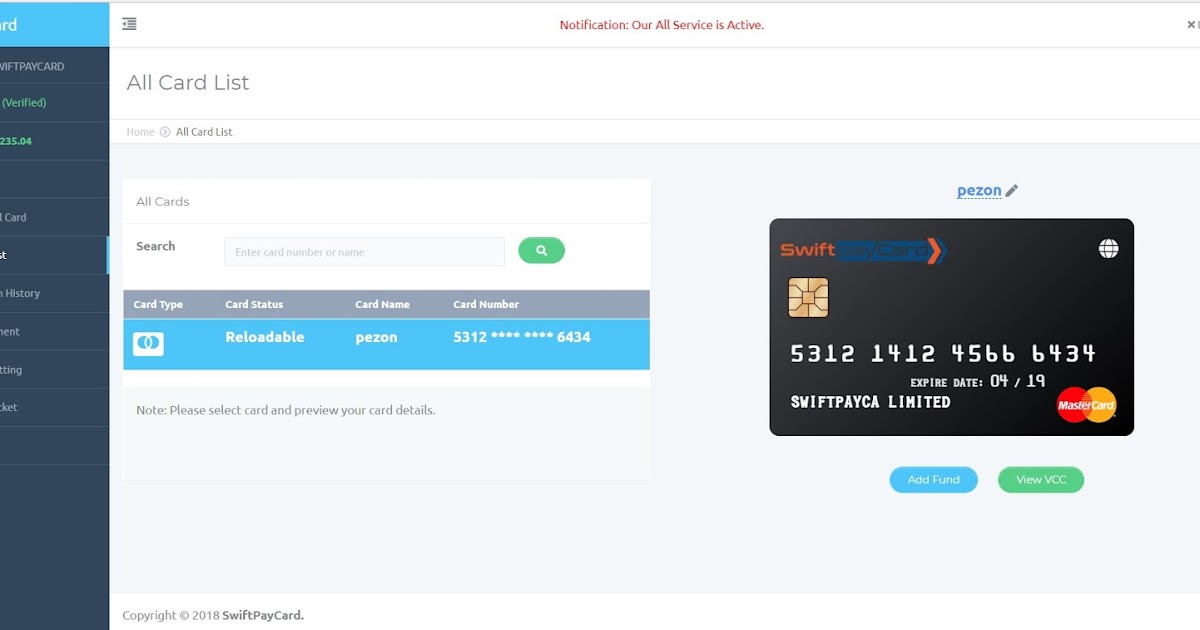1200x630 pixels.
Task: Click the sidebar collapse hamburger icon
Action: pyautogui.click(x=129, y=23)
